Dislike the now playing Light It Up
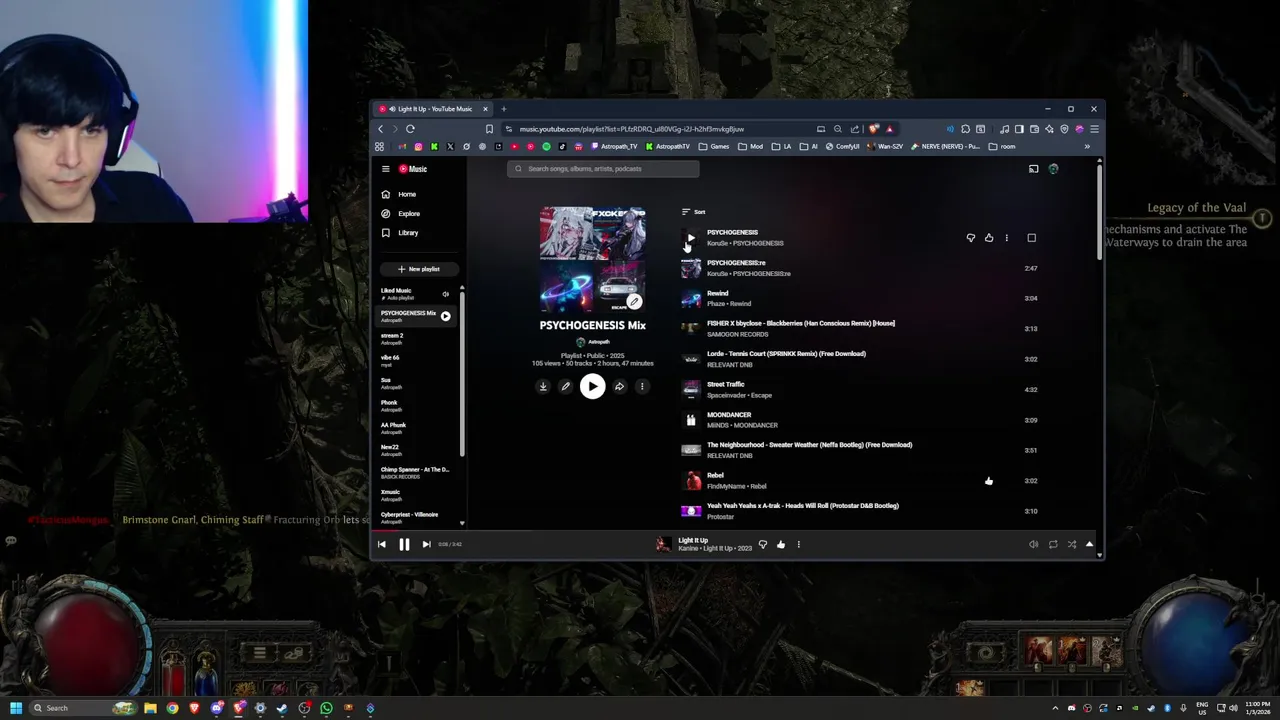 763,544
